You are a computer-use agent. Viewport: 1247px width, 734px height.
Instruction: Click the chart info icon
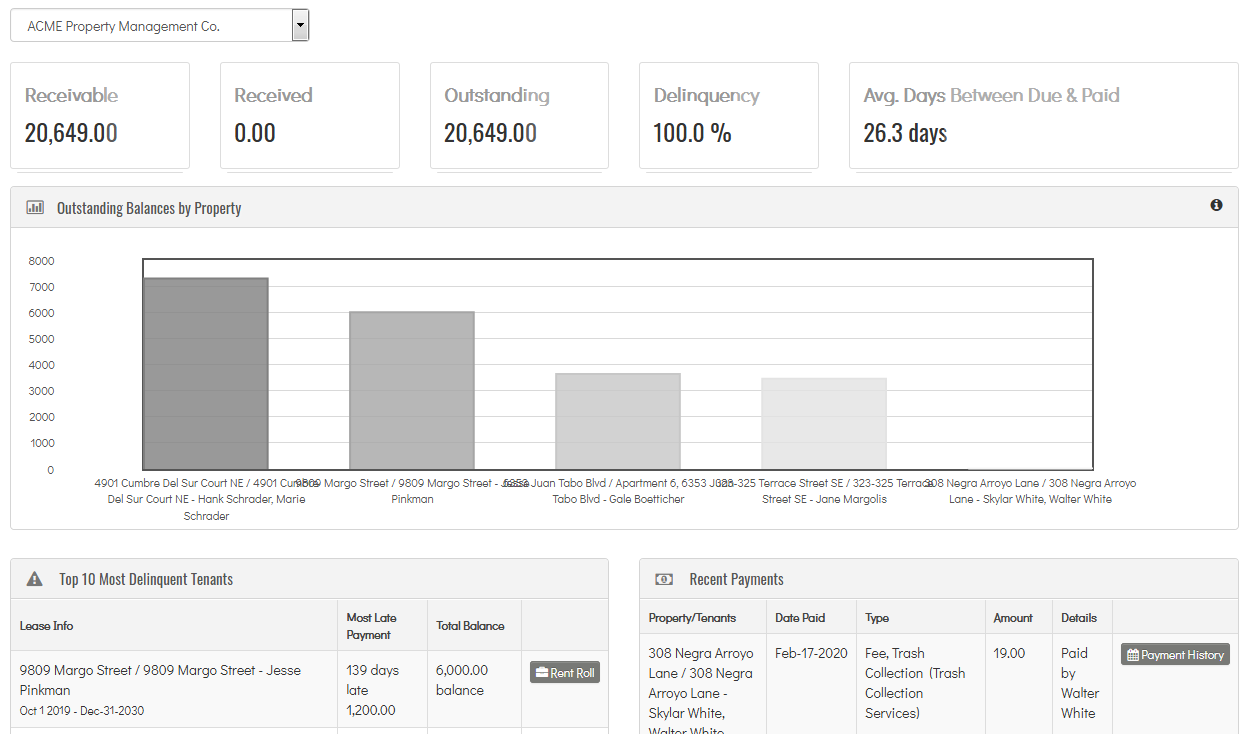coord(1216,205)
